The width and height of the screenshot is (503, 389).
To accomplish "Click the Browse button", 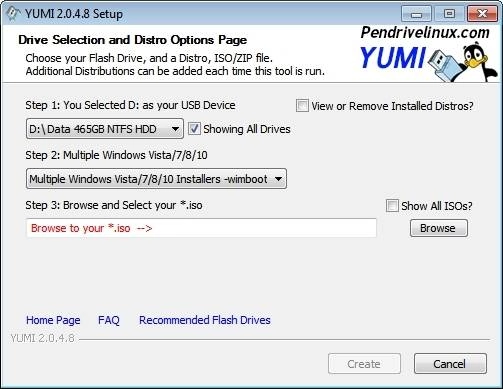I will 439,228.
